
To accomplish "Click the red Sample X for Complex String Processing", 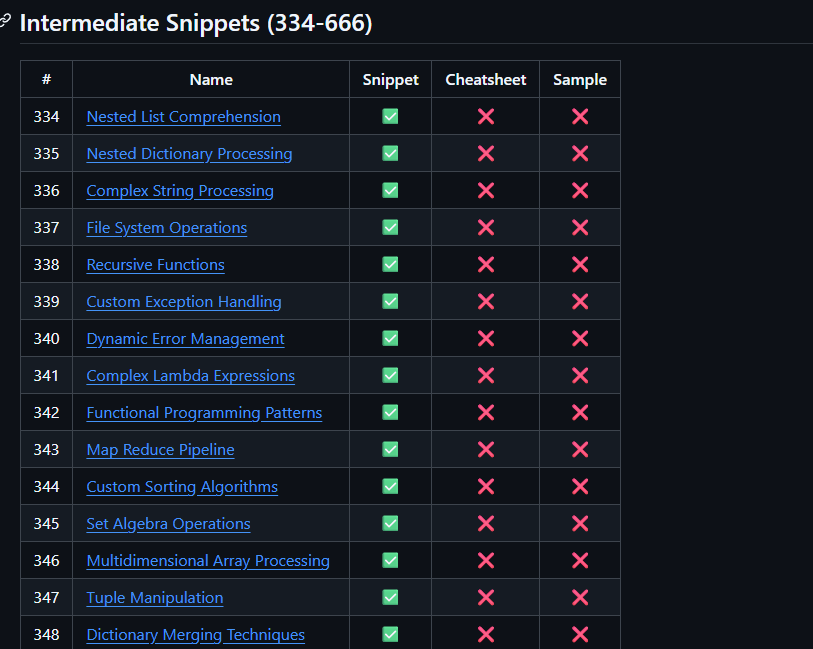I will (x=580, y=190).
